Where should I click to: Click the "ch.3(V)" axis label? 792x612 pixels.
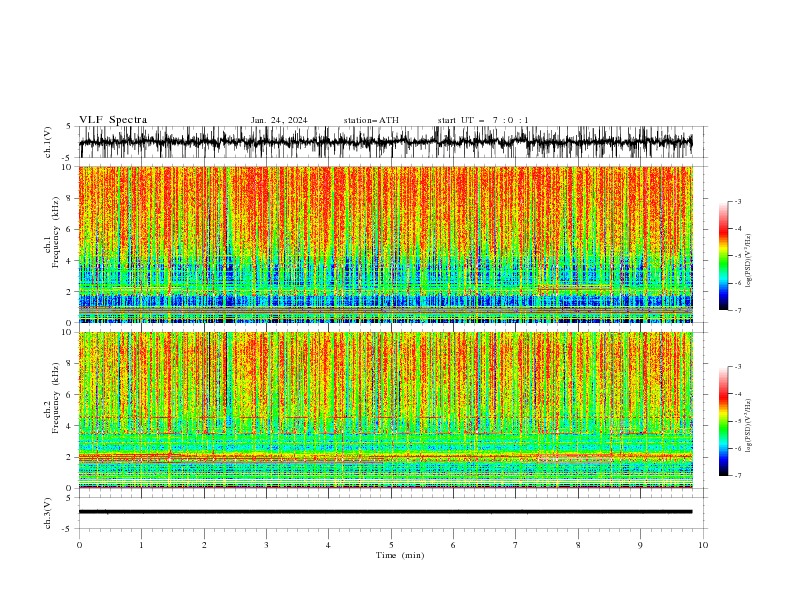click(x=48, y=513)
